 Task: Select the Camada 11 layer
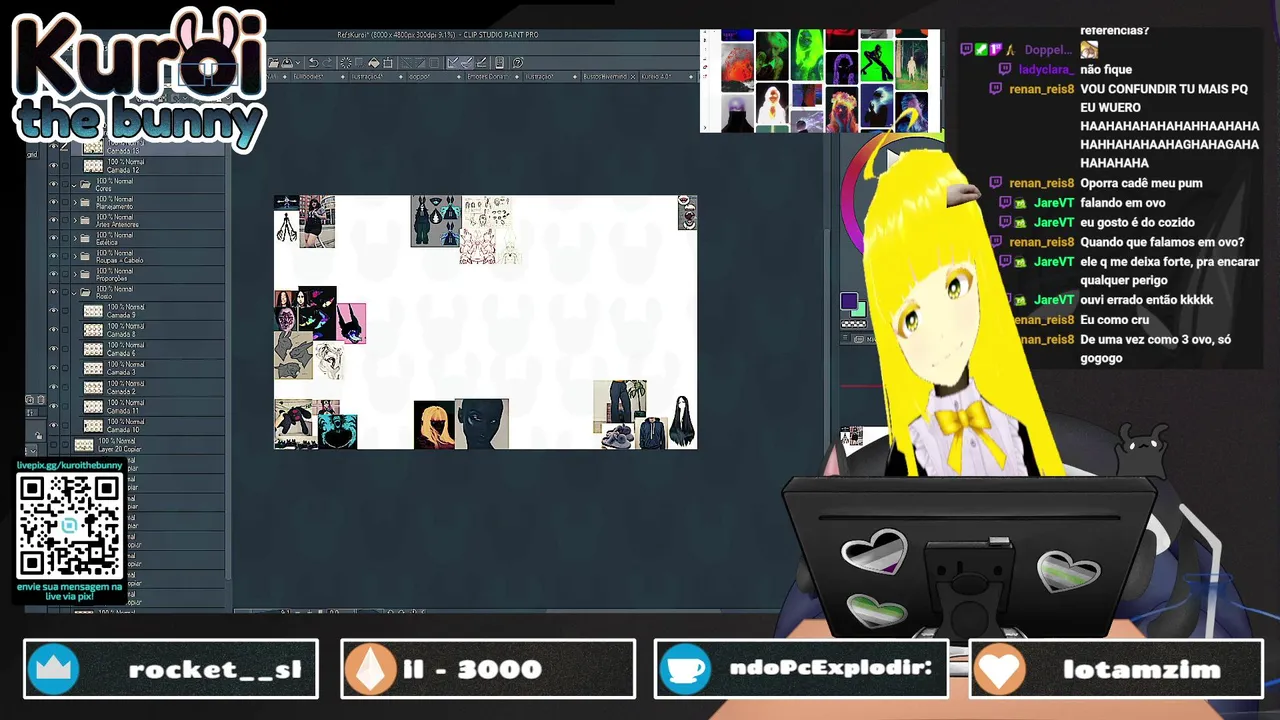click(150, 406)
